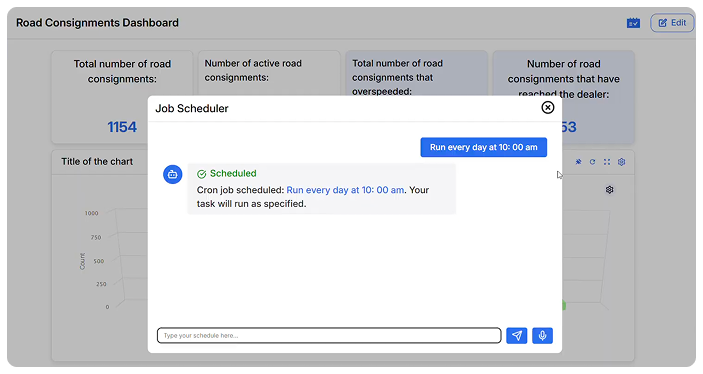Click the 'Run every day at 10: 00 am' message bubble
703x374 pixels.
483,147
